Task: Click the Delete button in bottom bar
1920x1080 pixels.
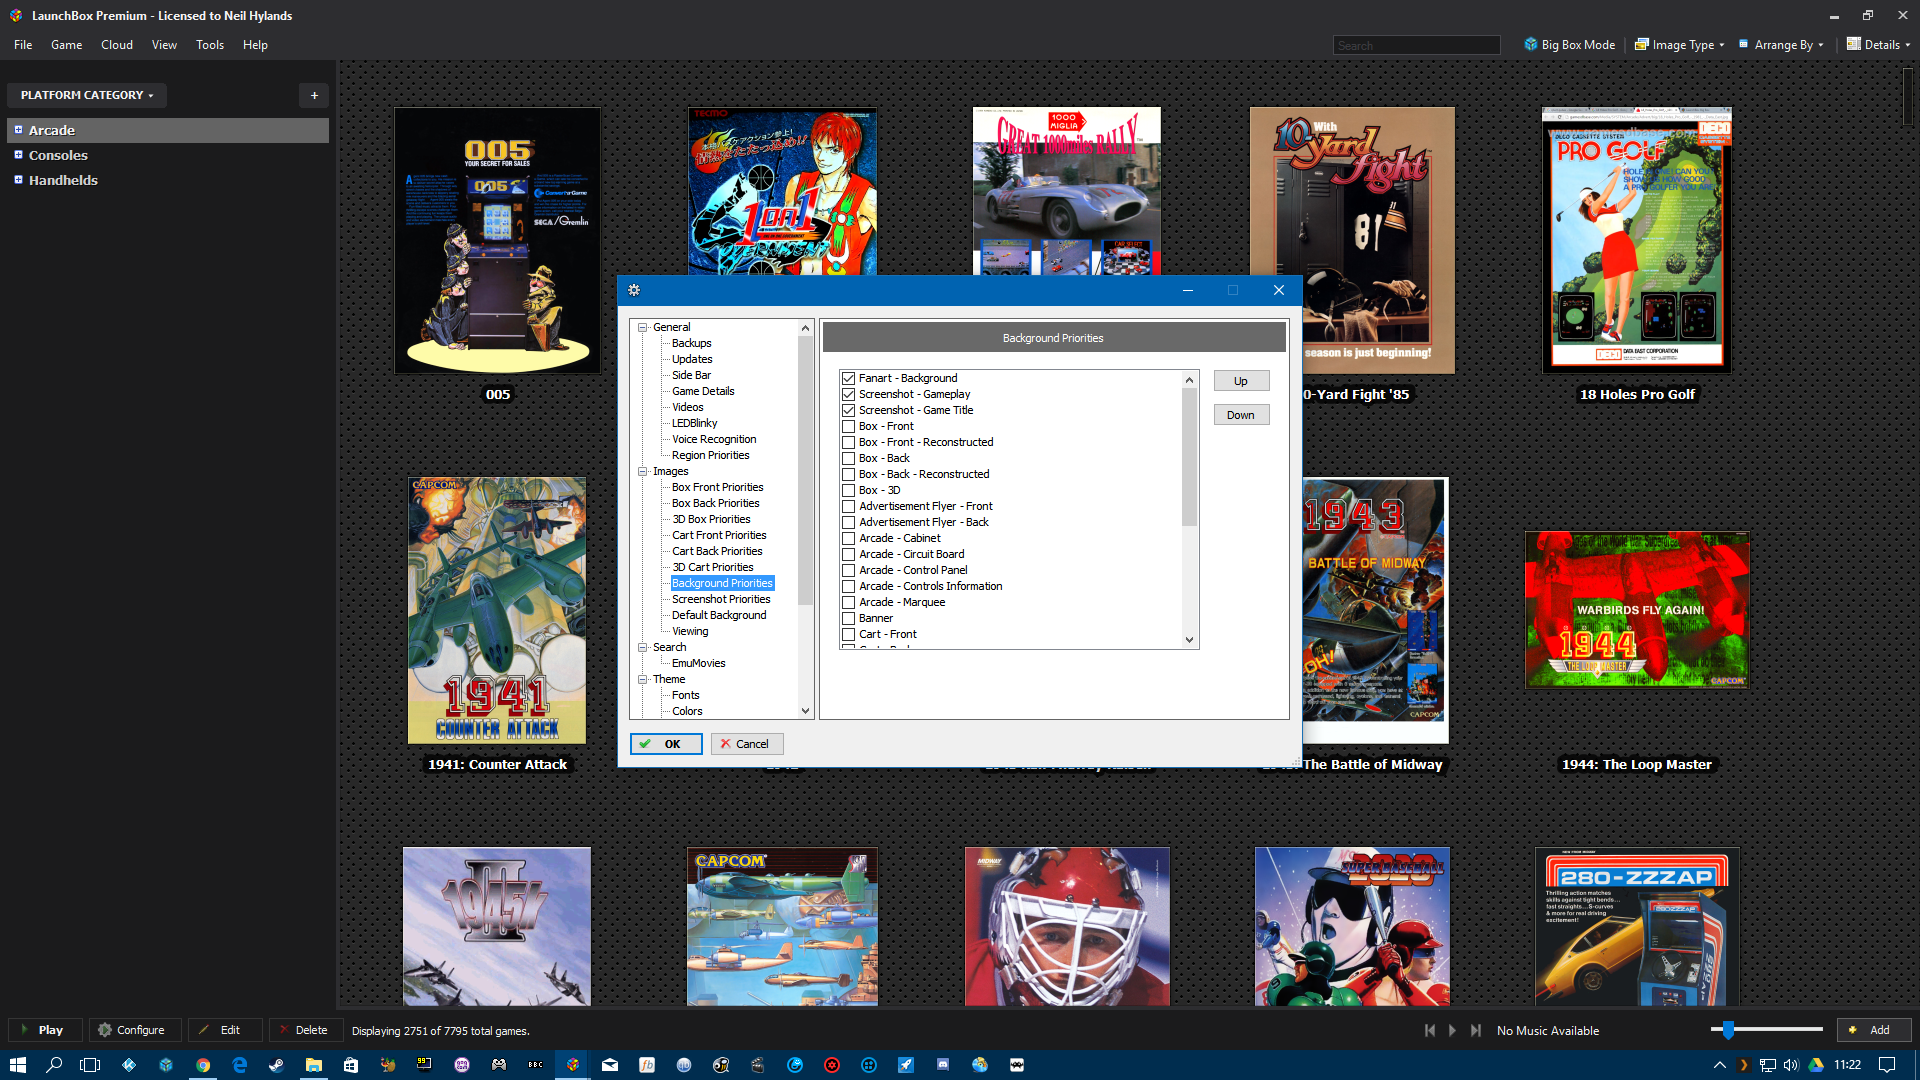Action: 307,1030
